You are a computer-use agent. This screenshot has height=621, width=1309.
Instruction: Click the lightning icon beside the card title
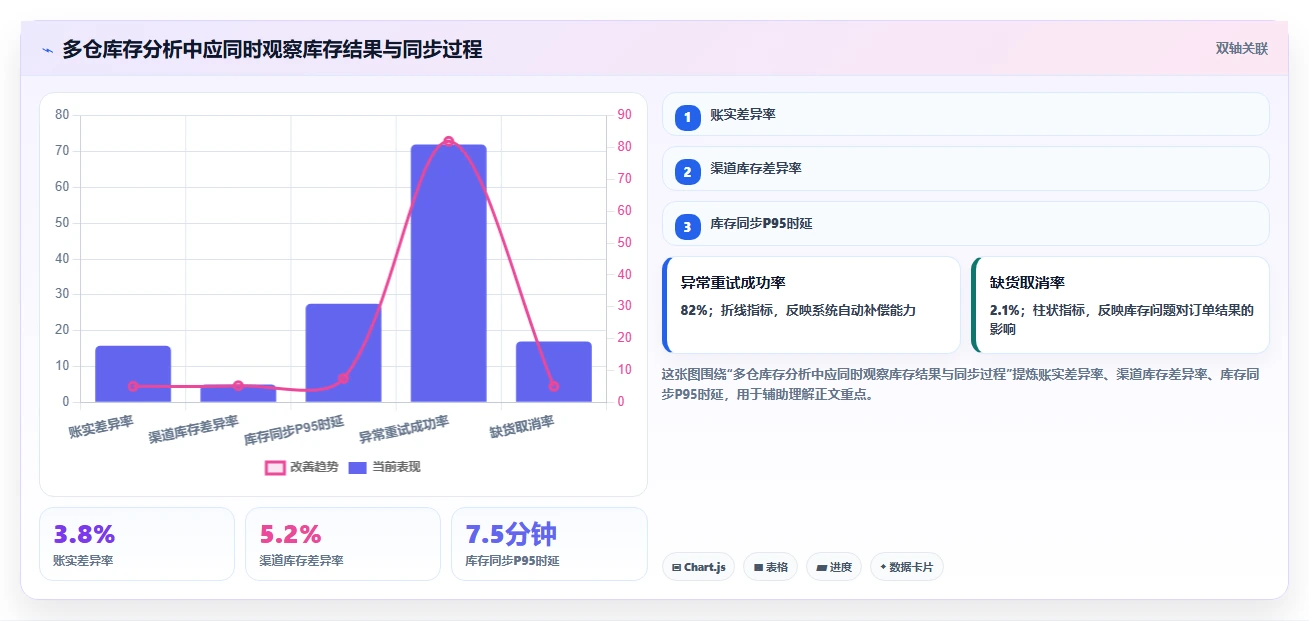tap(48, 50)
